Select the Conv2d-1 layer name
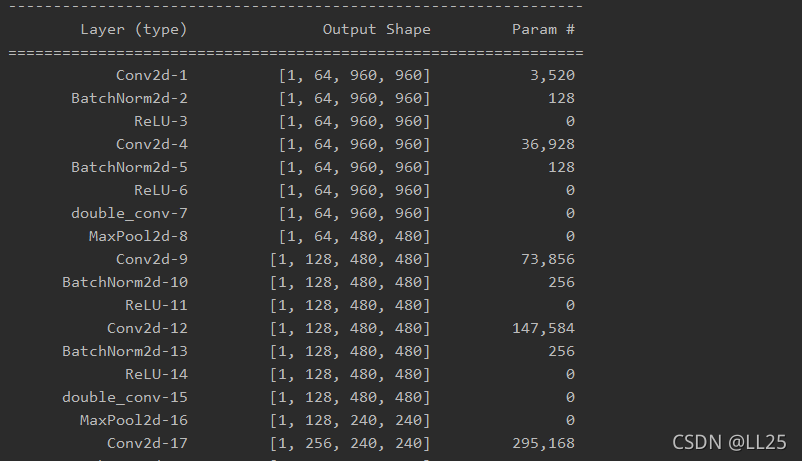Viewport: 802px width, 461px height. click(152, 75)
